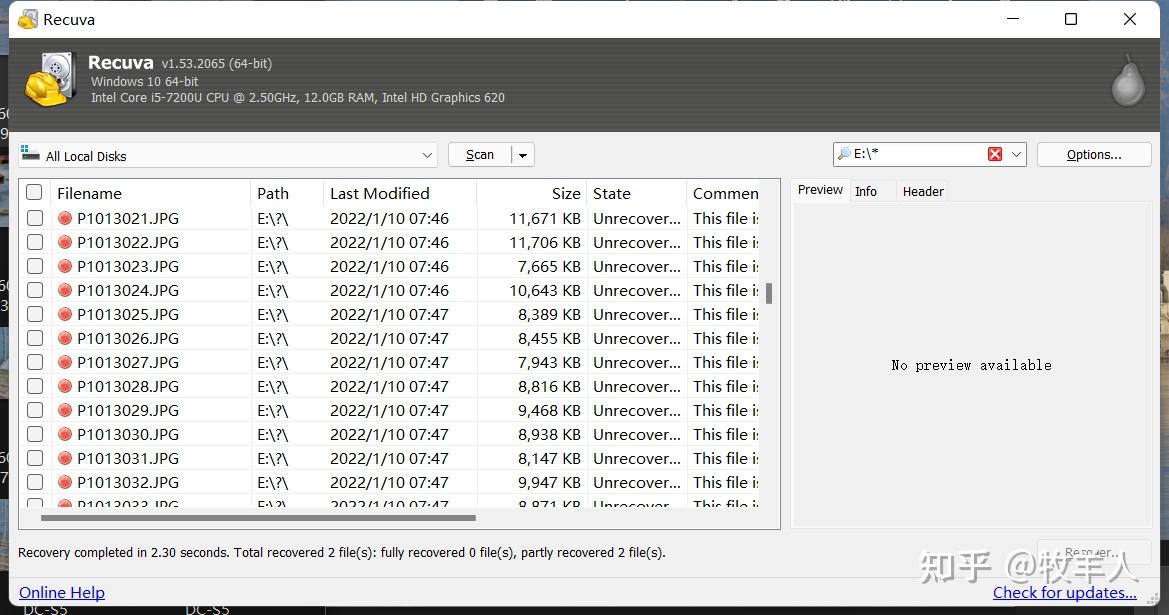Check the box for P1013022.JPG
Screen dimensions: 1169x615
tap(34, 242)
